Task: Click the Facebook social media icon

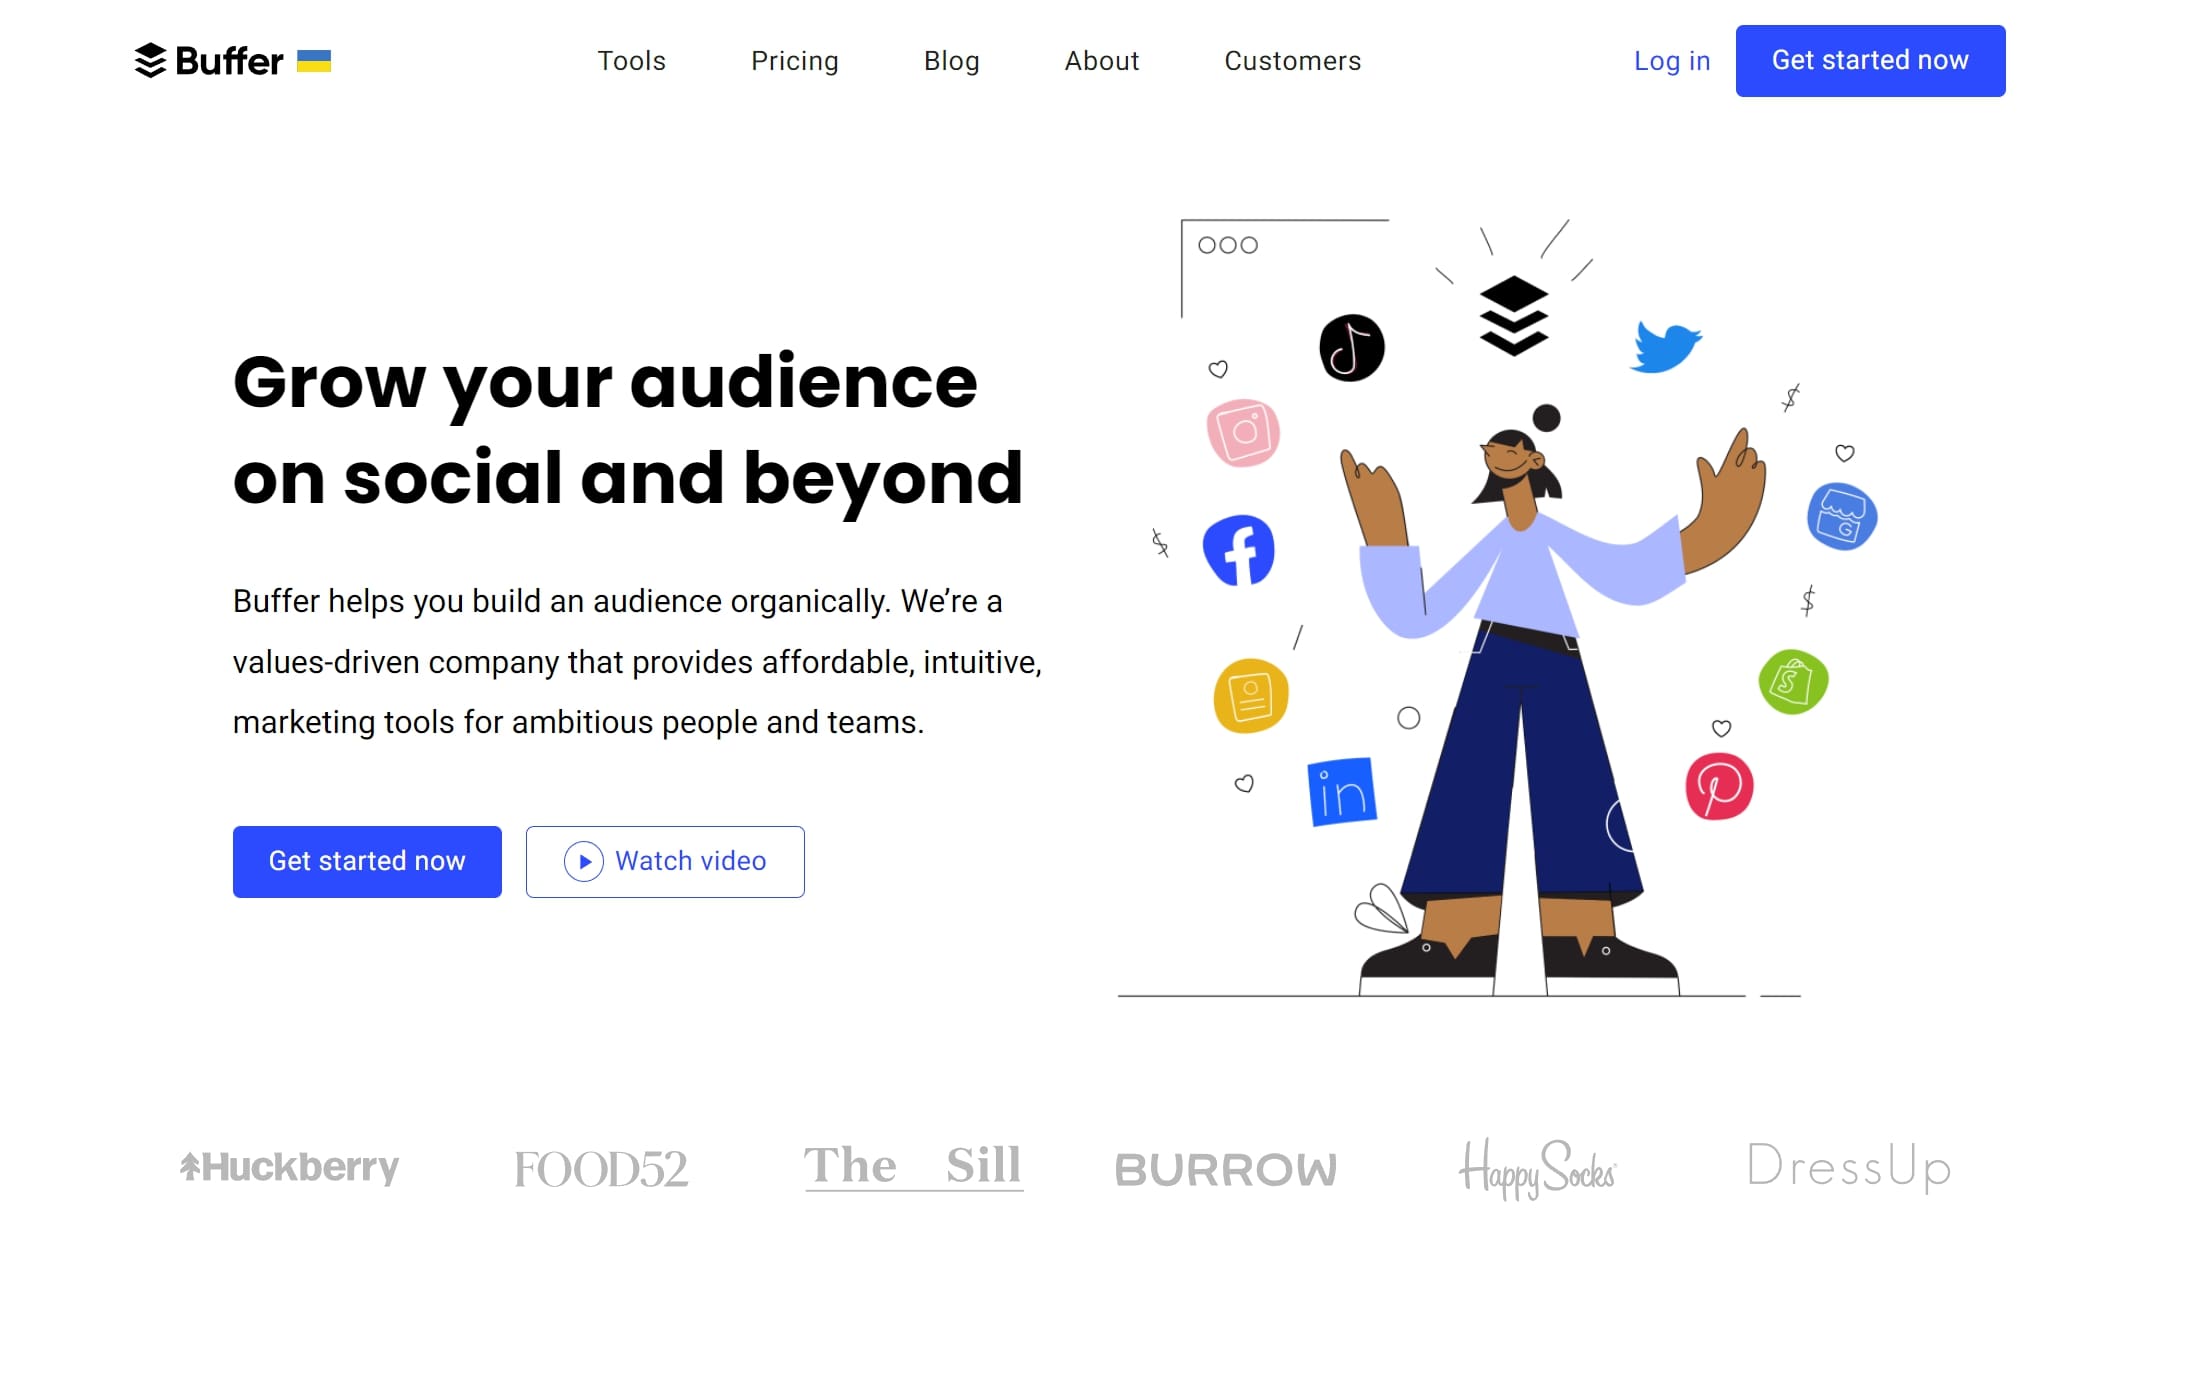Action: click(x=1240, y=549)
